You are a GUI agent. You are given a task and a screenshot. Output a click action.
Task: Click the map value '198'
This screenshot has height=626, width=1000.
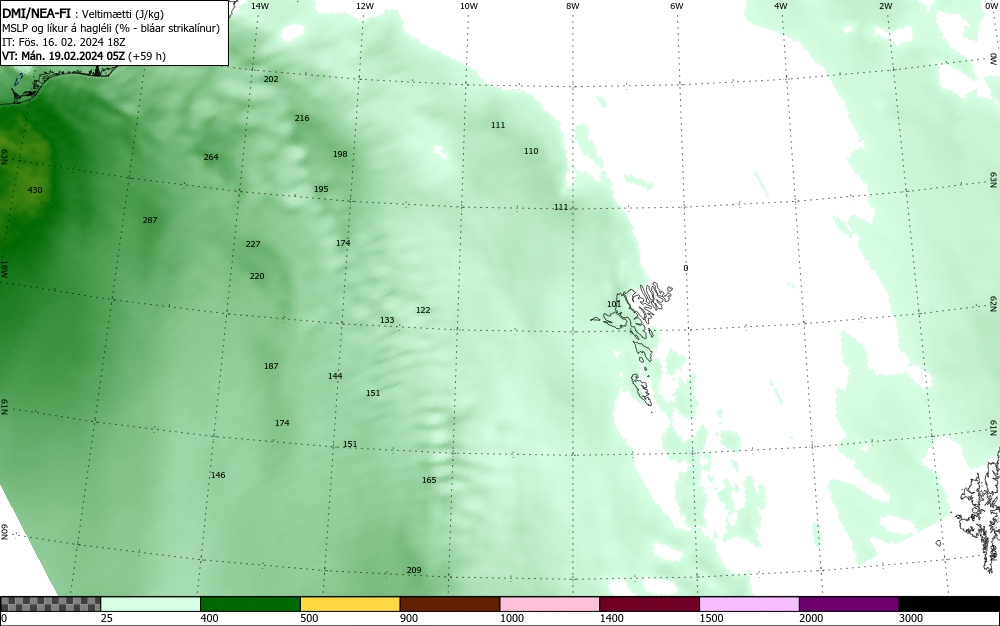341,154
